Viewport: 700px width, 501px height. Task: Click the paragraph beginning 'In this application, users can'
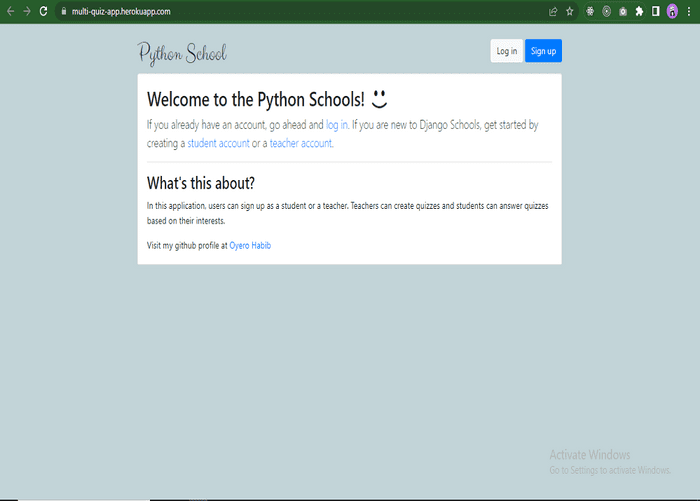tap(348, 213)
